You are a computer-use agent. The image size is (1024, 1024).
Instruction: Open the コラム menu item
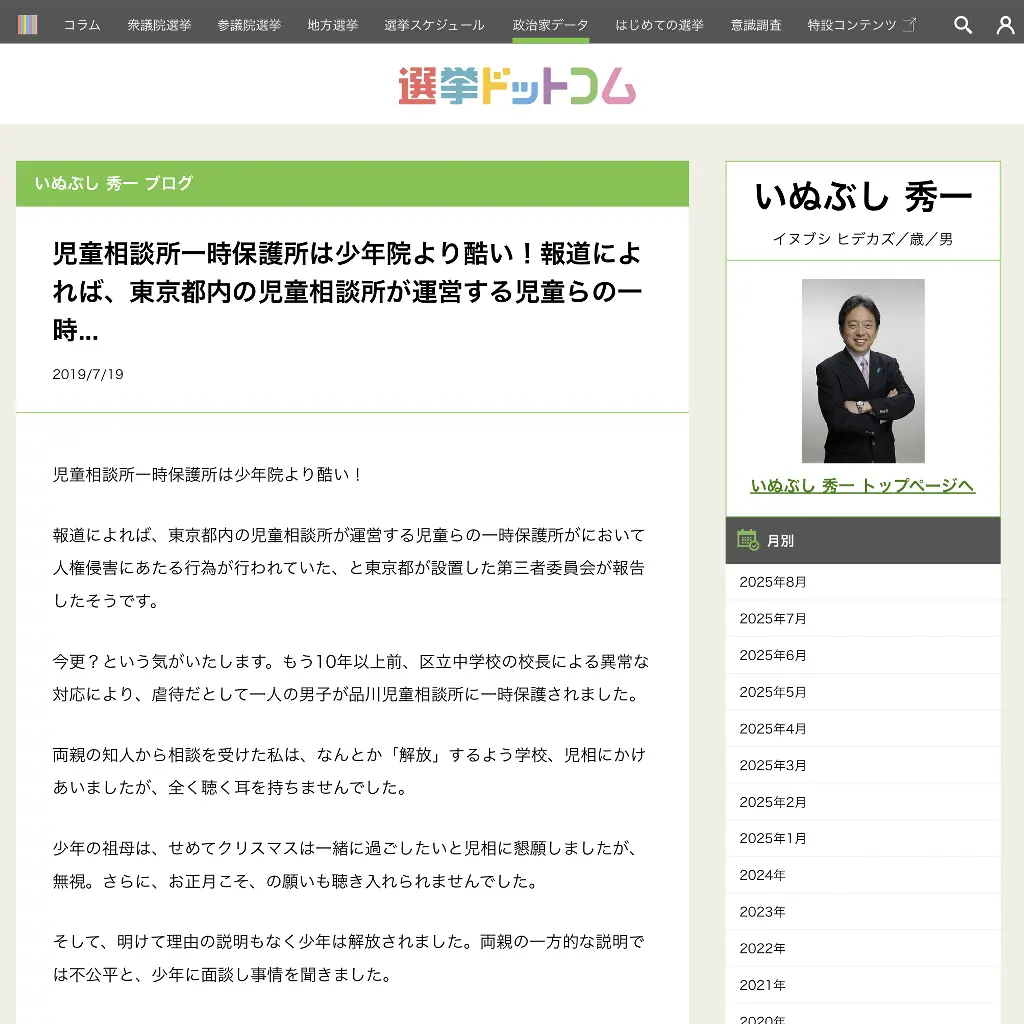[81, 25]
